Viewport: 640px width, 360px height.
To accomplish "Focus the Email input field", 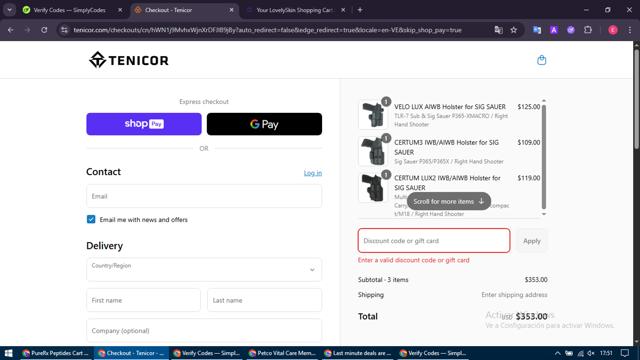I will point(204,196).
